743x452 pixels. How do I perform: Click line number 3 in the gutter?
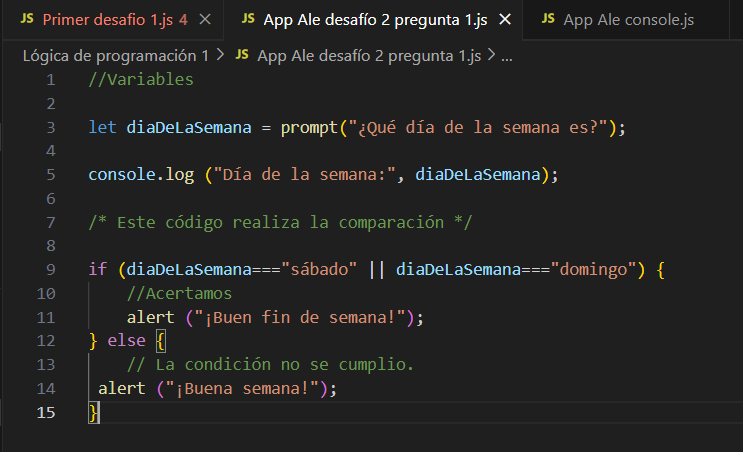tap(51, 127)
